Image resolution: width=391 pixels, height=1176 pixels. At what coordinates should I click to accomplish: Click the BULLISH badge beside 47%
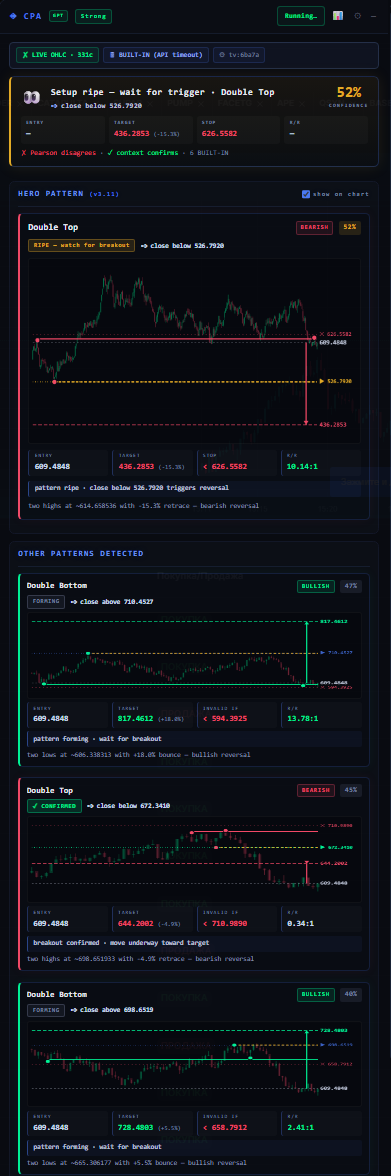(x=316, y=586)
